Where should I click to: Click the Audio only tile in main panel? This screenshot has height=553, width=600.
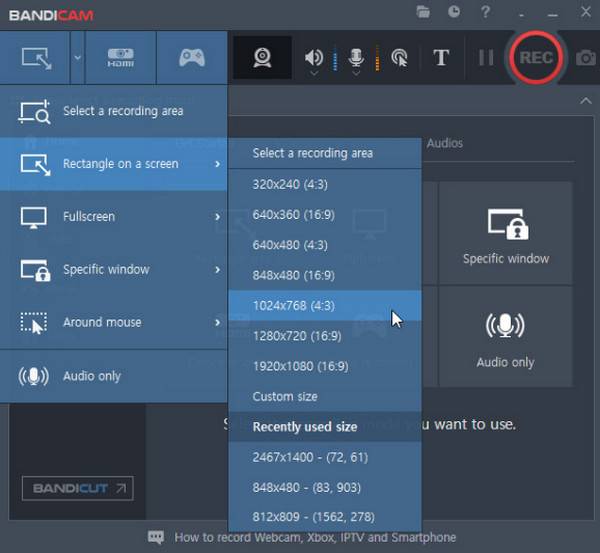click(x=505, y=336)
